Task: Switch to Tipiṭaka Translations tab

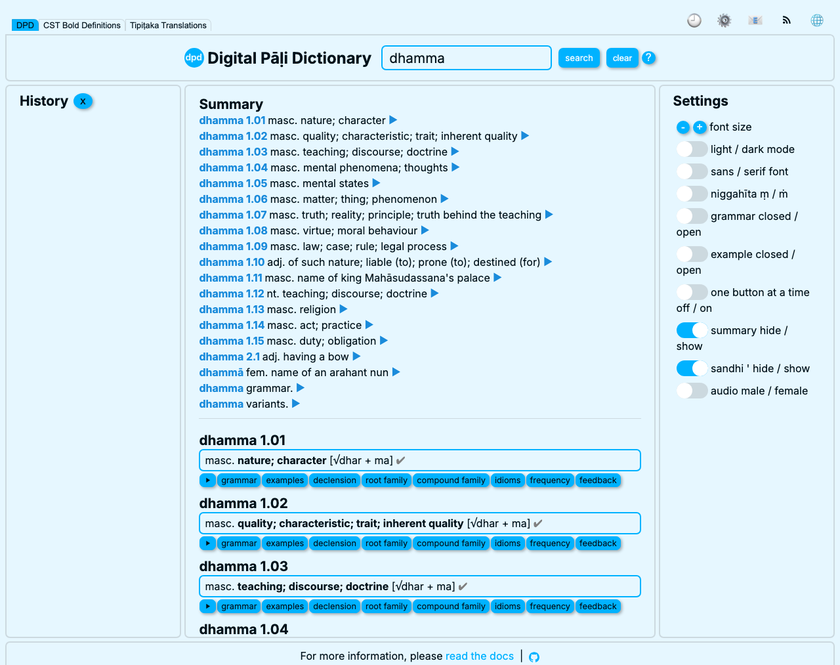Action: 168,25
